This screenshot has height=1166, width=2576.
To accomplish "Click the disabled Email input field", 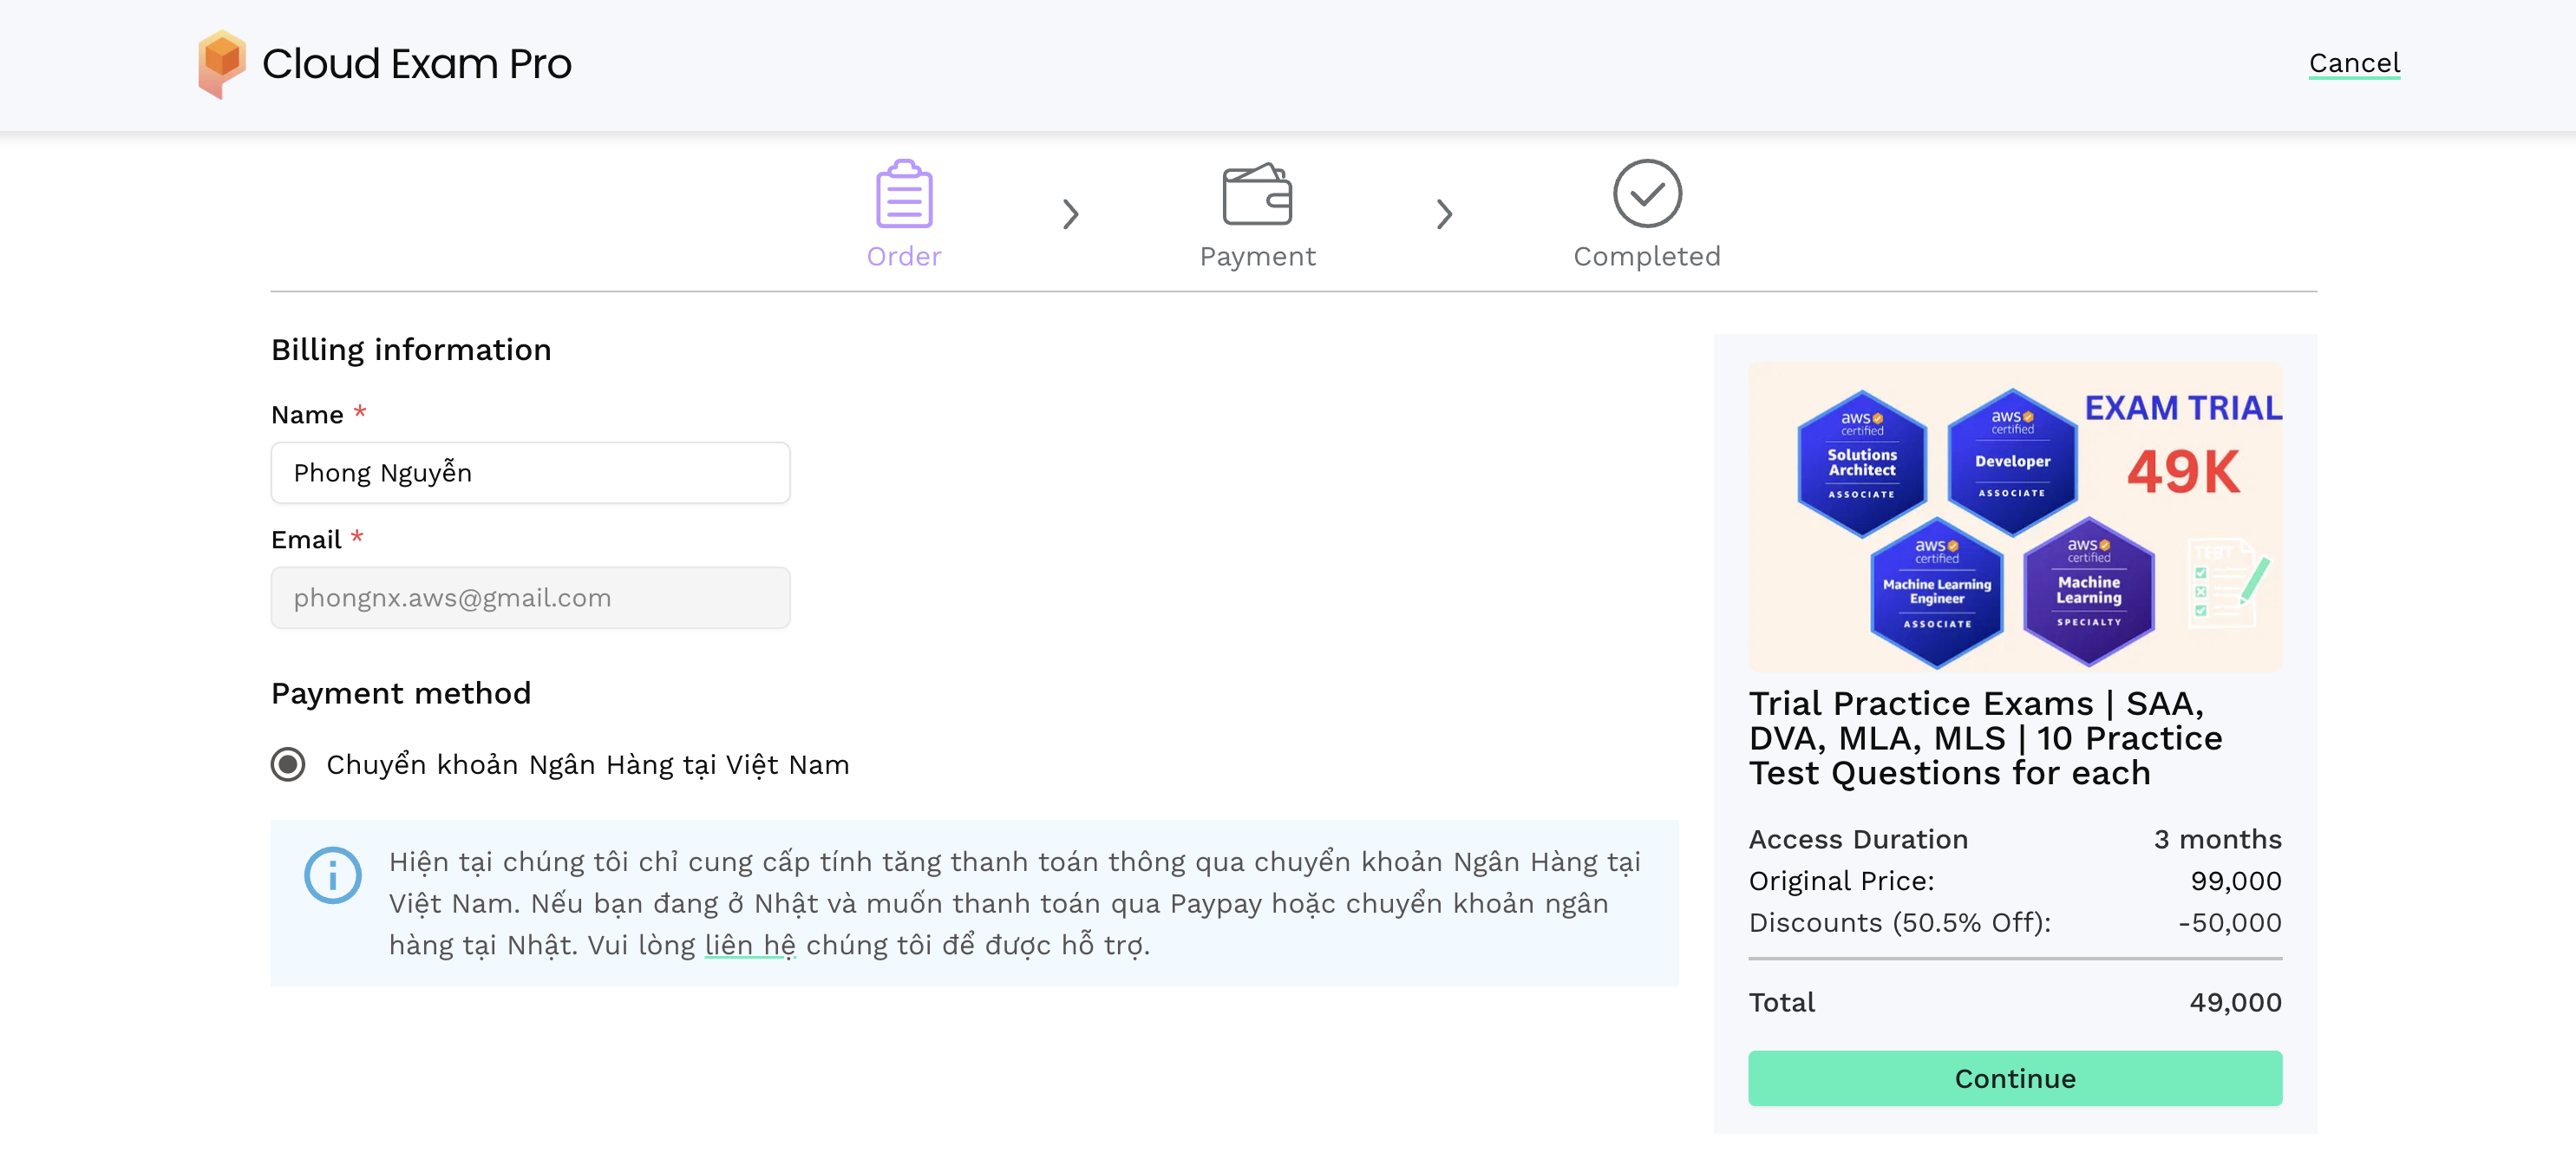I will pos(530,598).
